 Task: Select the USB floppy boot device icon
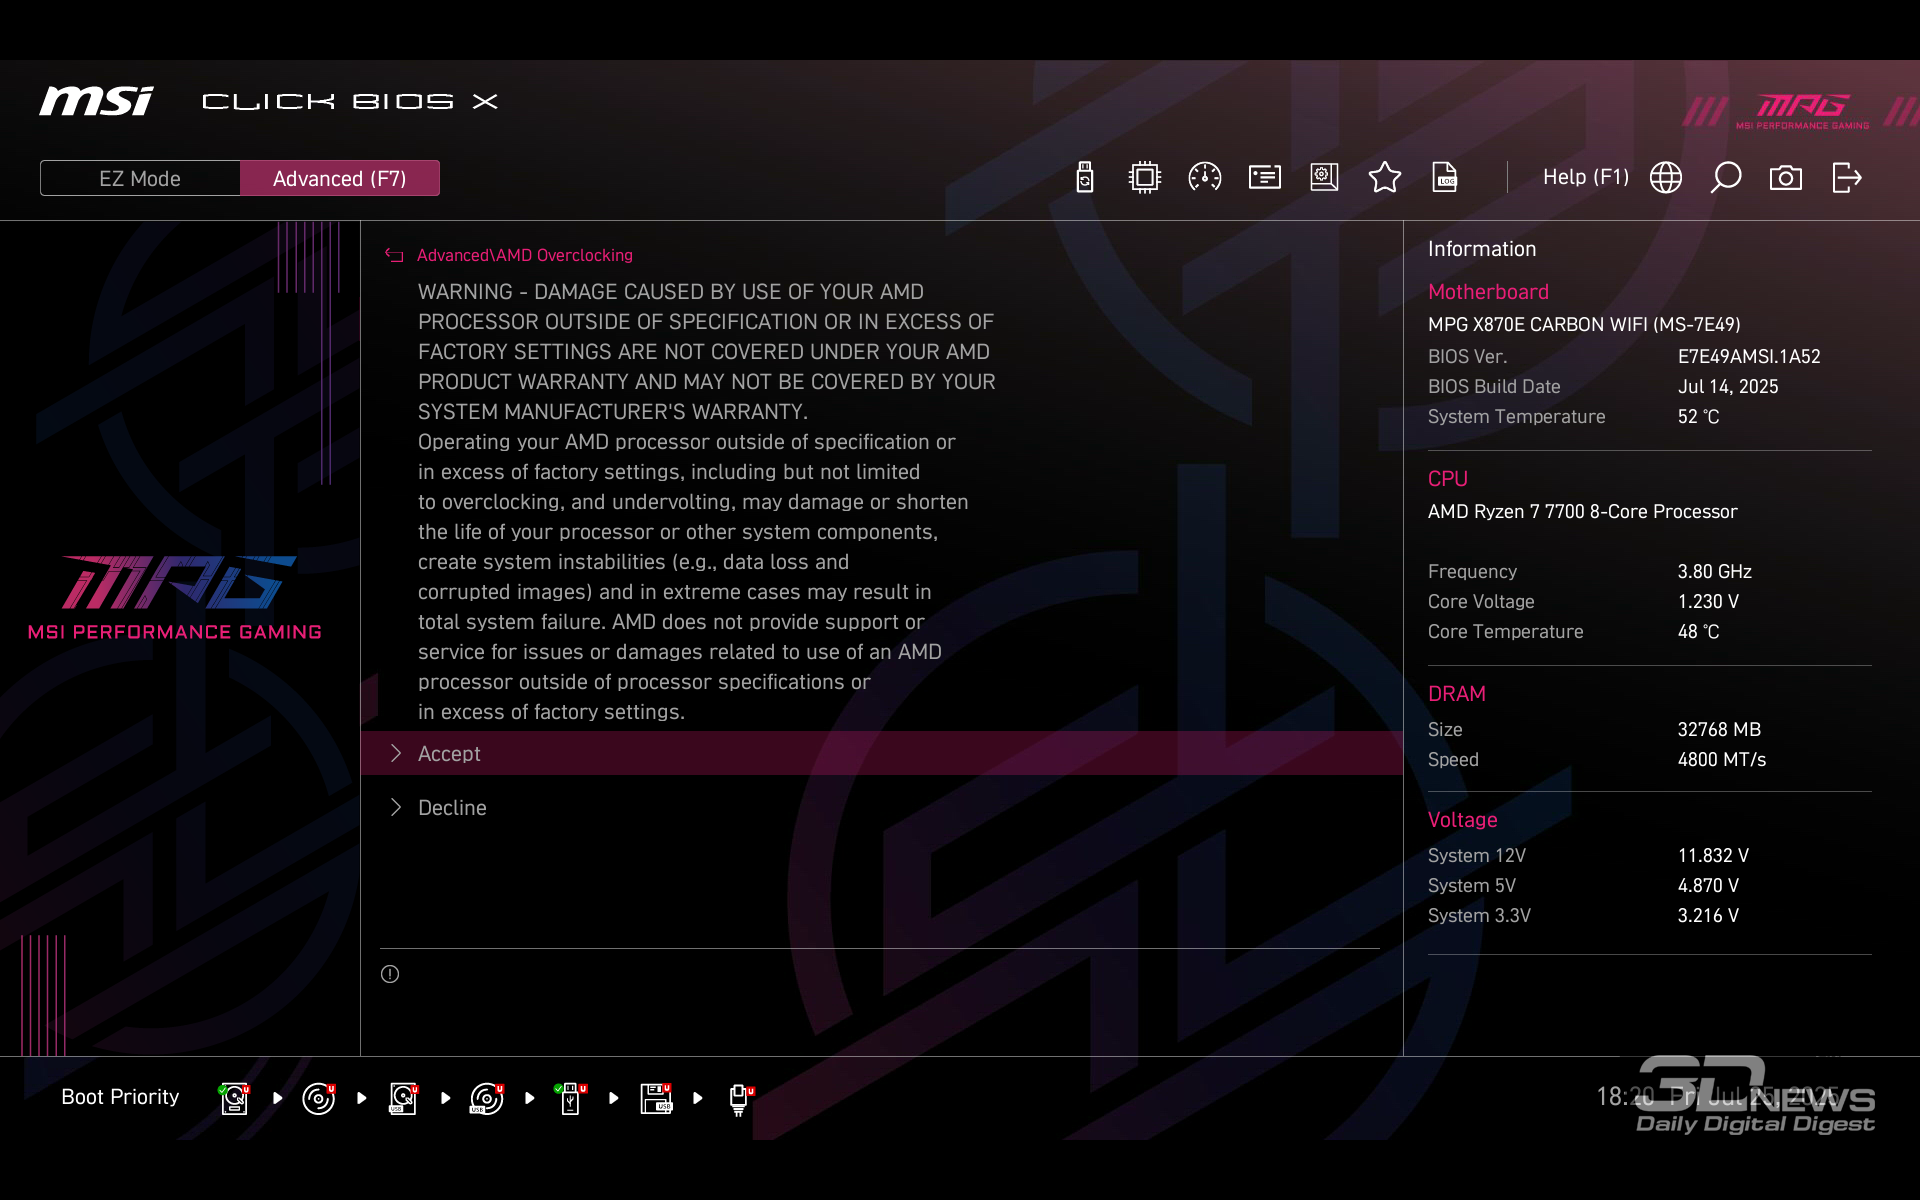click(x=656, y=1098)
